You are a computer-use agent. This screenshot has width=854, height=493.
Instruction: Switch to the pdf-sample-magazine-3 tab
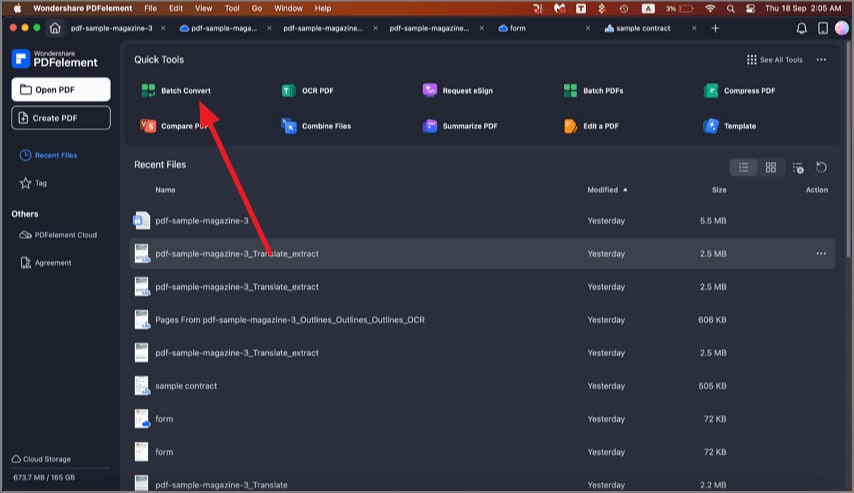tap(112, 28)
